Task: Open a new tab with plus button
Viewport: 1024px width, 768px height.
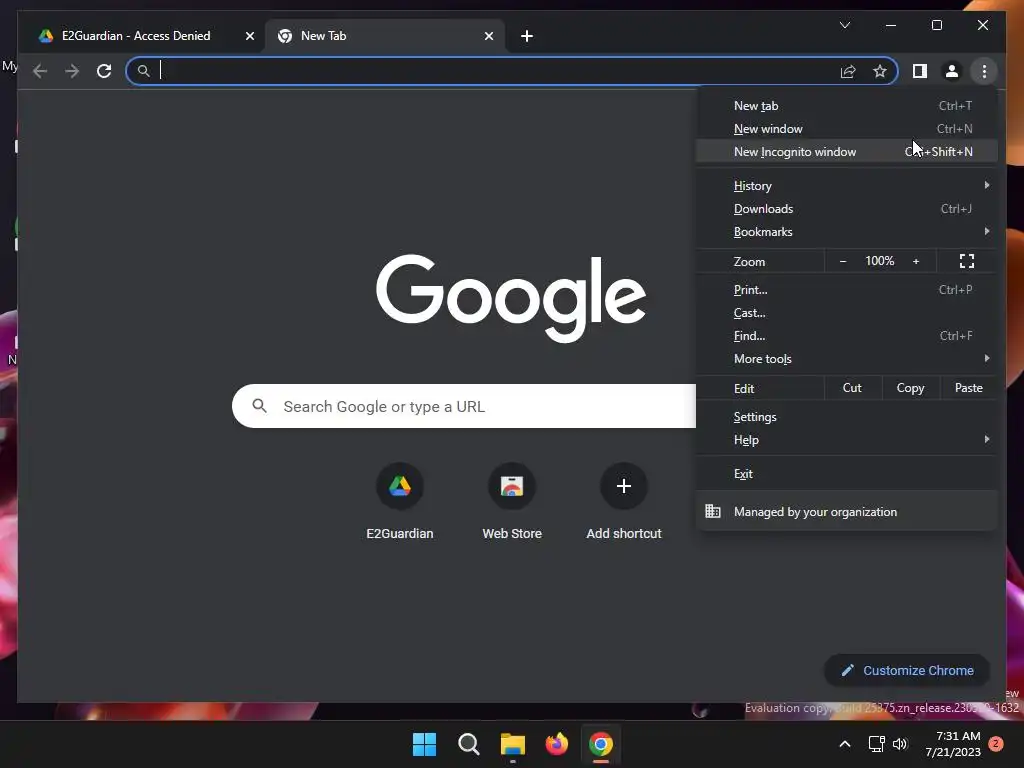Action: [x=526, y=36]
